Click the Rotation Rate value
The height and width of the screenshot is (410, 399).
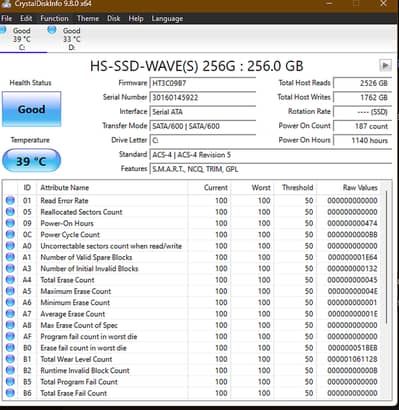pos(362,112)
